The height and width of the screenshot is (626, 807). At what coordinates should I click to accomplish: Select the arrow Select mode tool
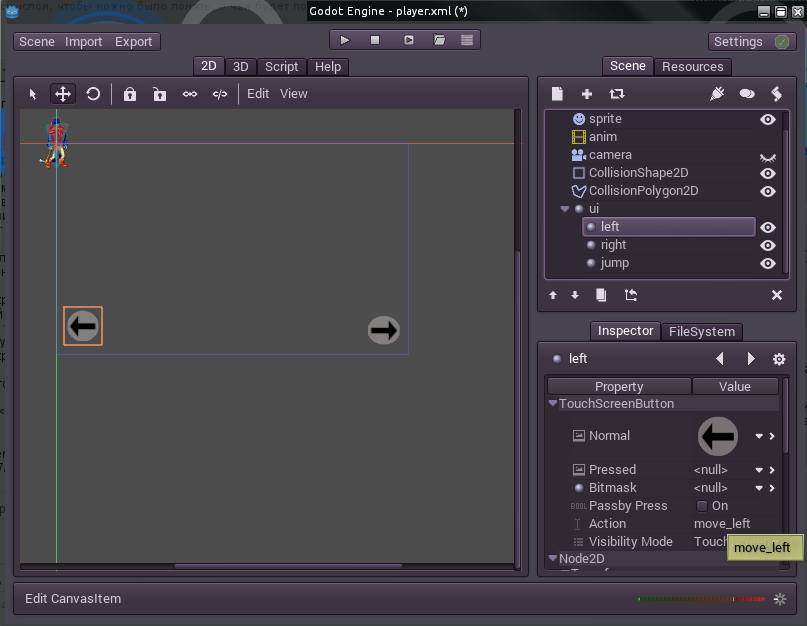pos(33,94)
